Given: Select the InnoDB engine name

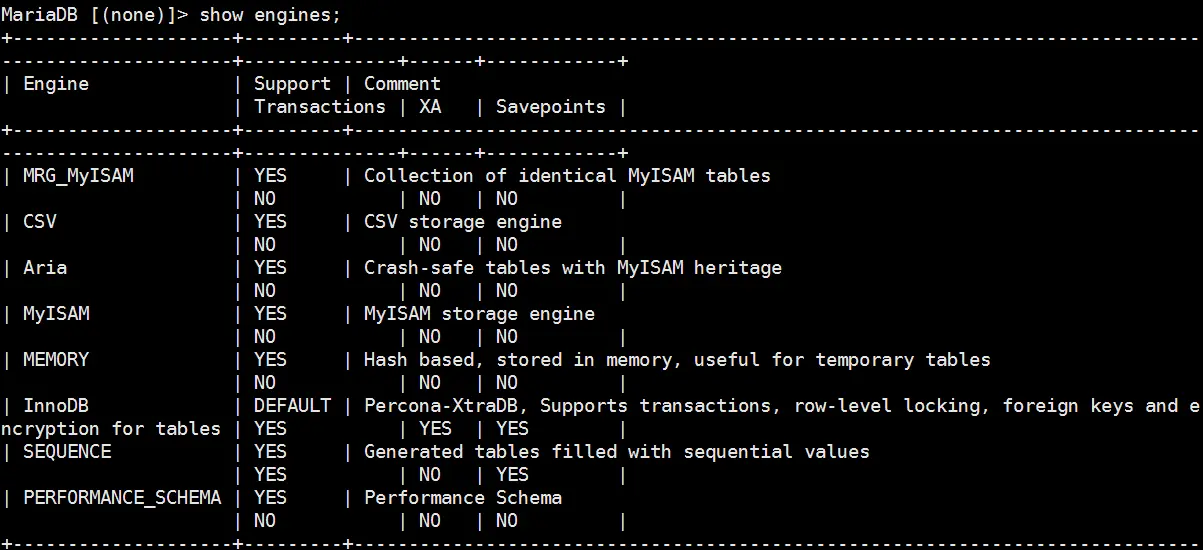Looking at the screenshot, I should 56,406.
